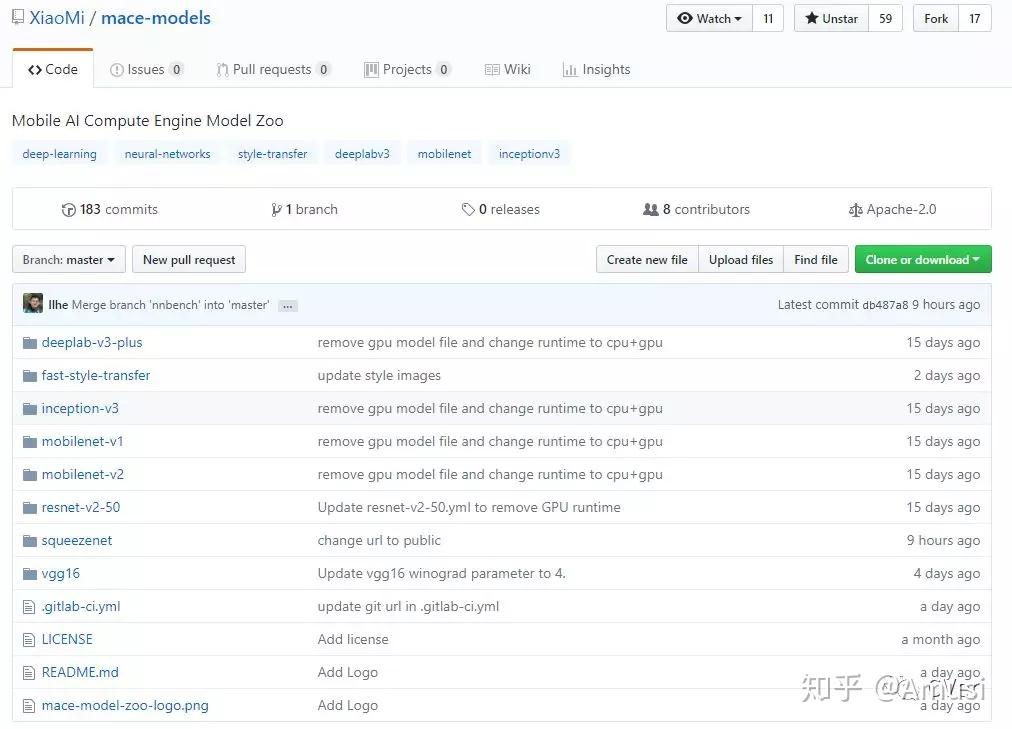Viewport: 1012px width, 729px height.
Task: Open the README.md file icon
Action: tap(29, 672)
